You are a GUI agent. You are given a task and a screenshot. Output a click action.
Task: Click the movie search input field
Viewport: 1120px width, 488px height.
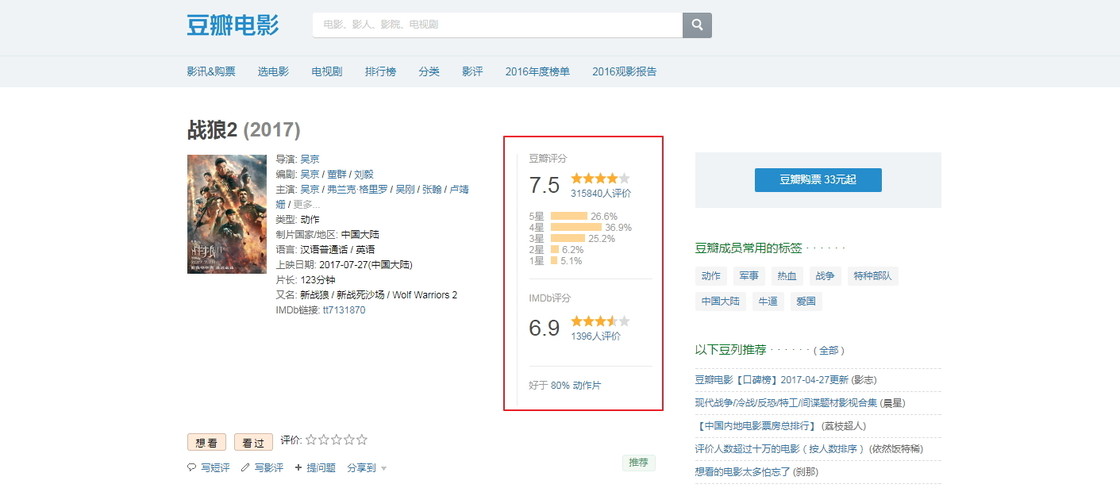pos(497,25)
